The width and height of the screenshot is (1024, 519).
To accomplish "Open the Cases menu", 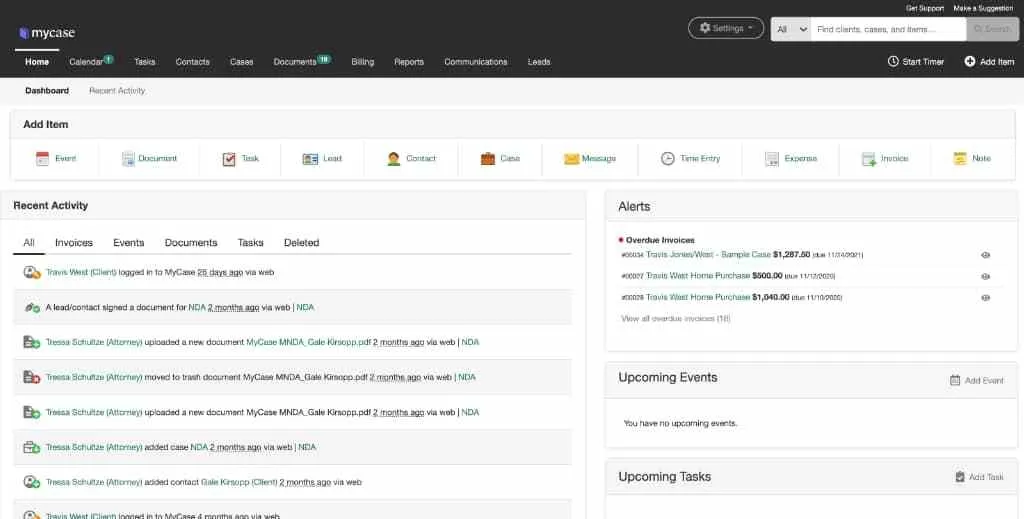I will click(242, 61).
